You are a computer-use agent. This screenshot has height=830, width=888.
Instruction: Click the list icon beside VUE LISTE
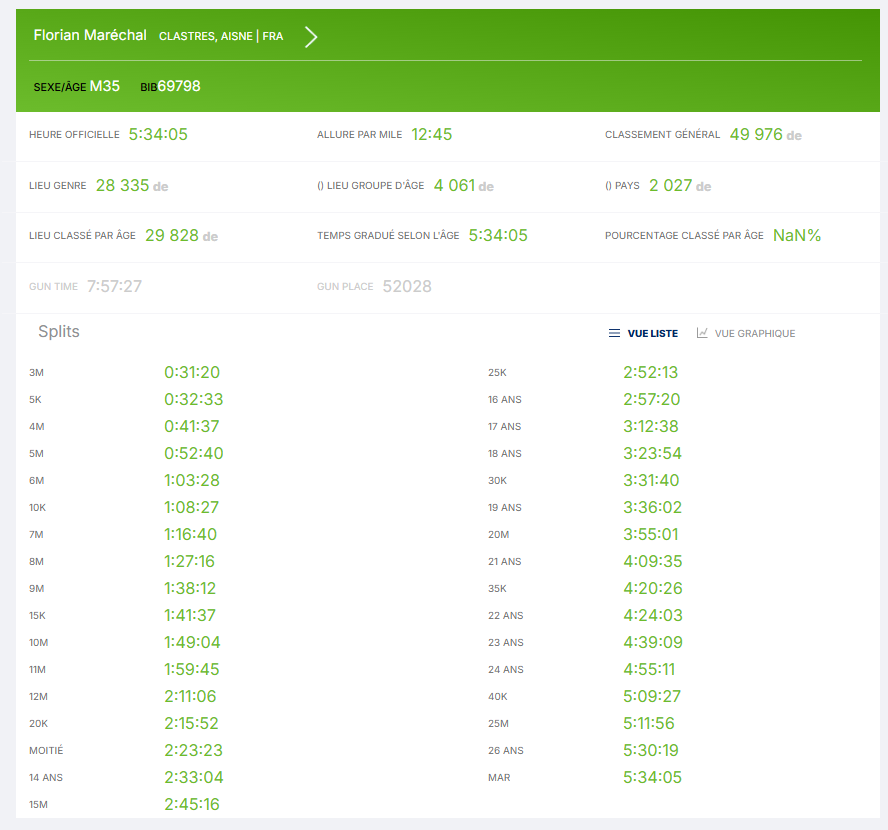(x=615, y=333)
